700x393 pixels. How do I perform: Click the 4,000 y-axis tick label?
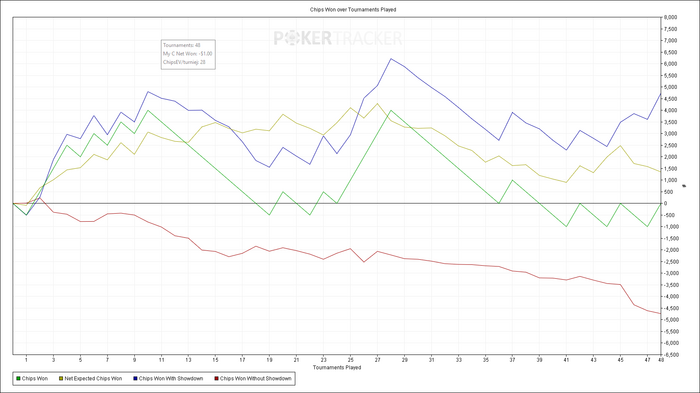(671, 110)
